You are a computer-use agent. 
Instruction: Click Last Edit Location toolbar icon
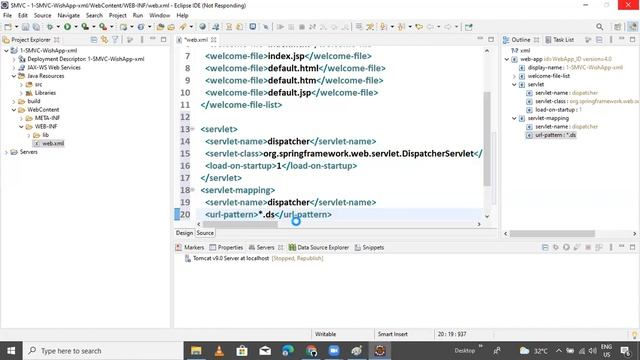click(419, 27)
